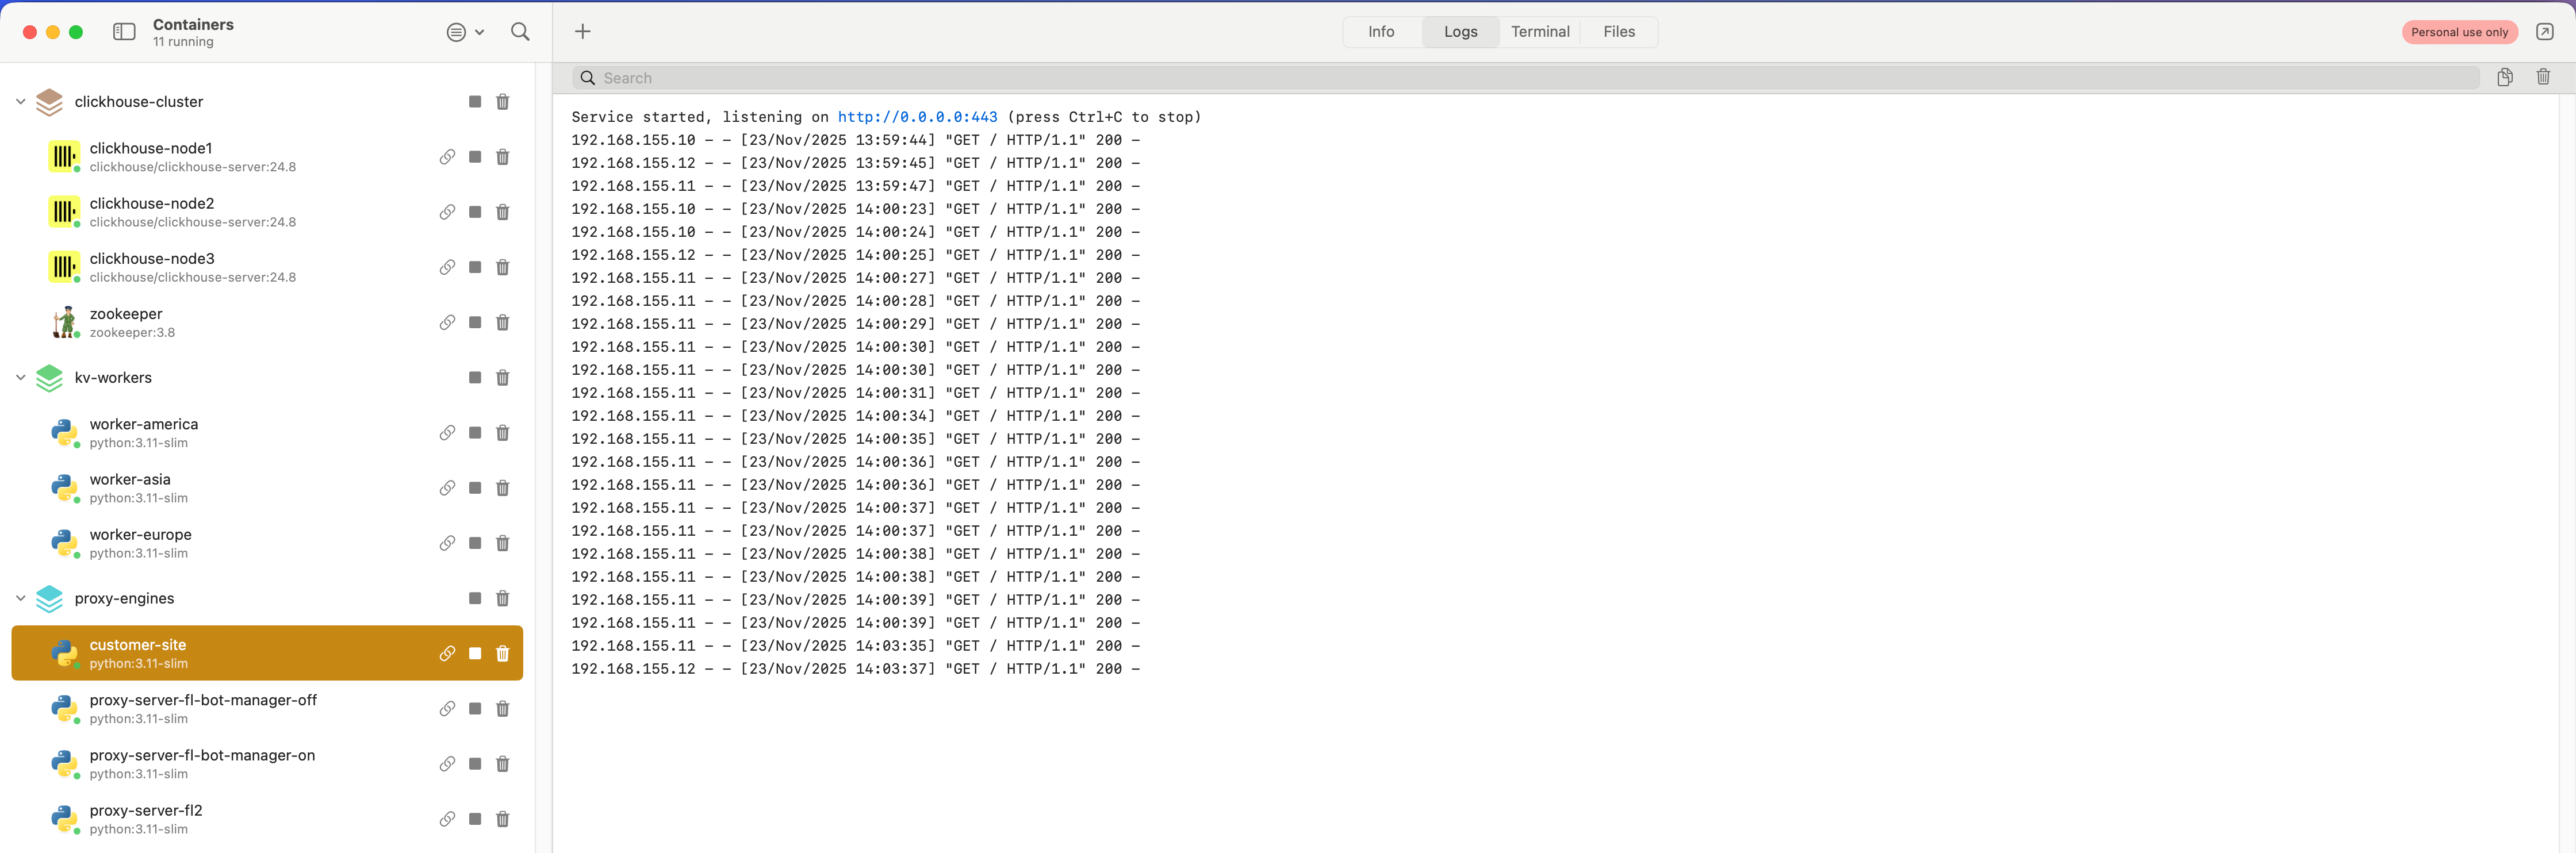Viewport: 2576px width, 853px height.
Task: Create a new container with the plus button
Action: [x=583, y=31]
